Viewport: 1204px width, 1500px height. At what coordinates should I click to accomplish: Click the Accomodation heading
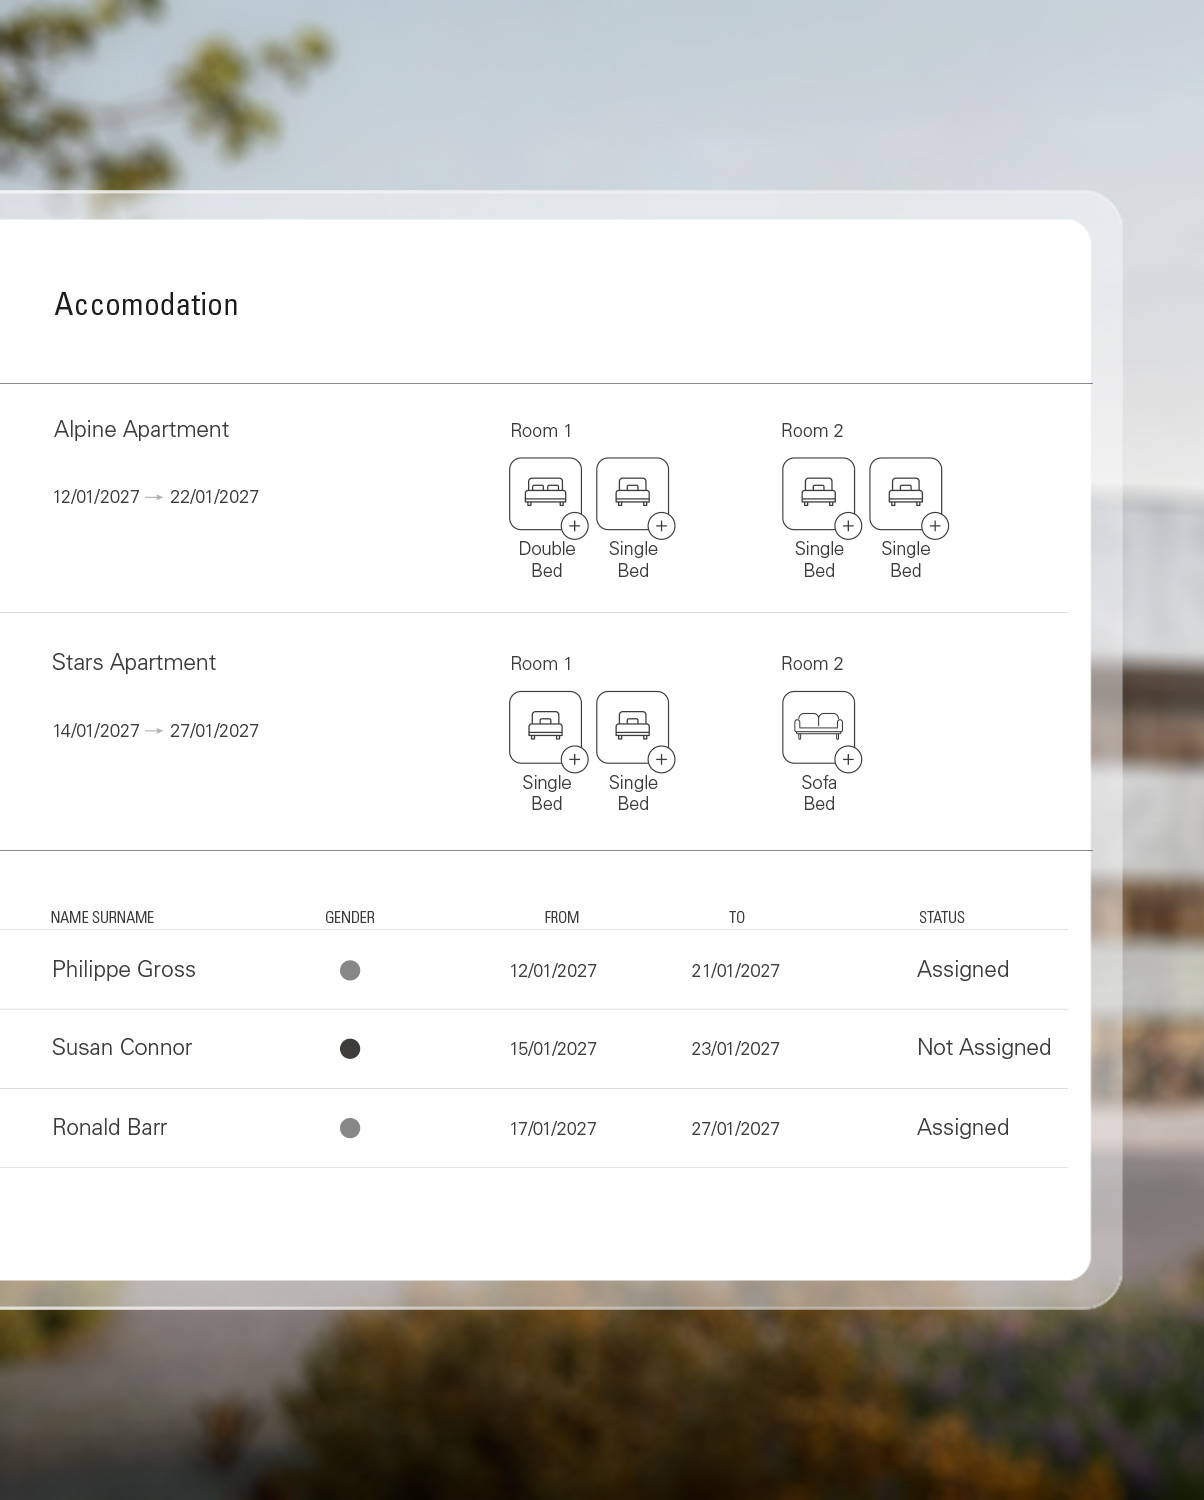pyautogui.click(x=146, y=304)
